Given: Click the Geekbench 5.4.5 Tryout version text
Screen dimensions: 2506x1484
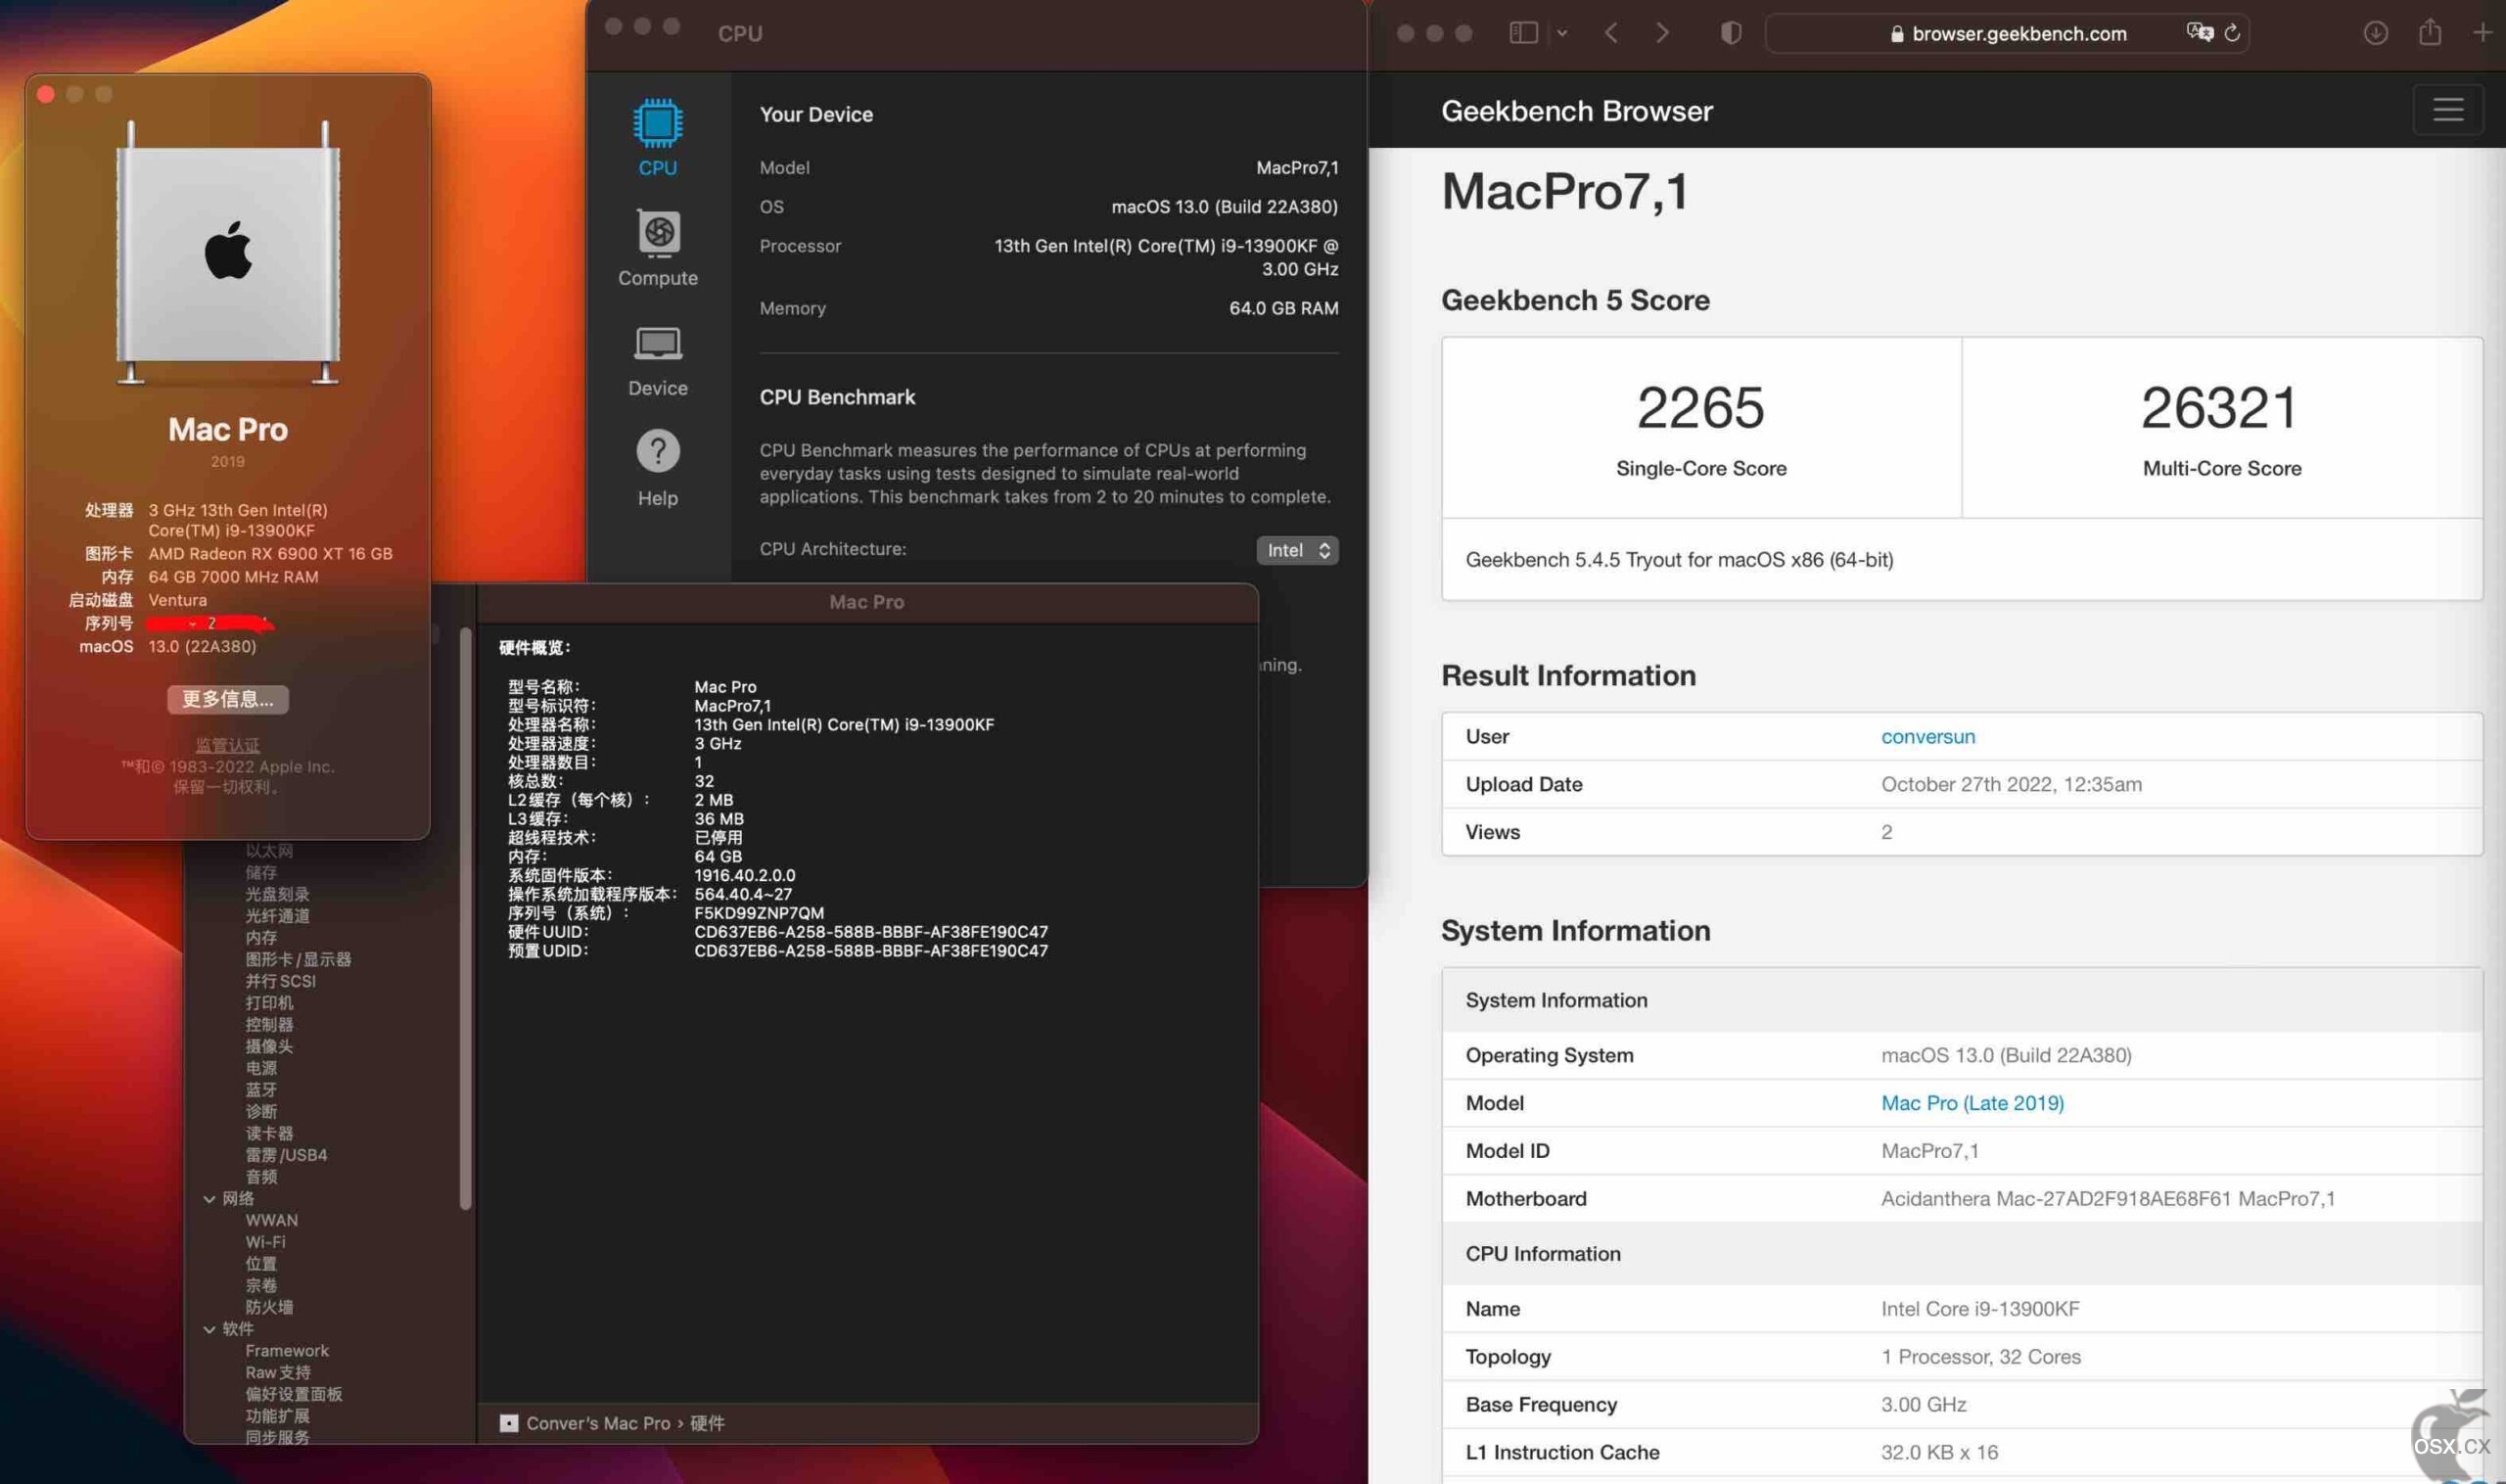Looking at the screenshot, I should coord(1679,559).
